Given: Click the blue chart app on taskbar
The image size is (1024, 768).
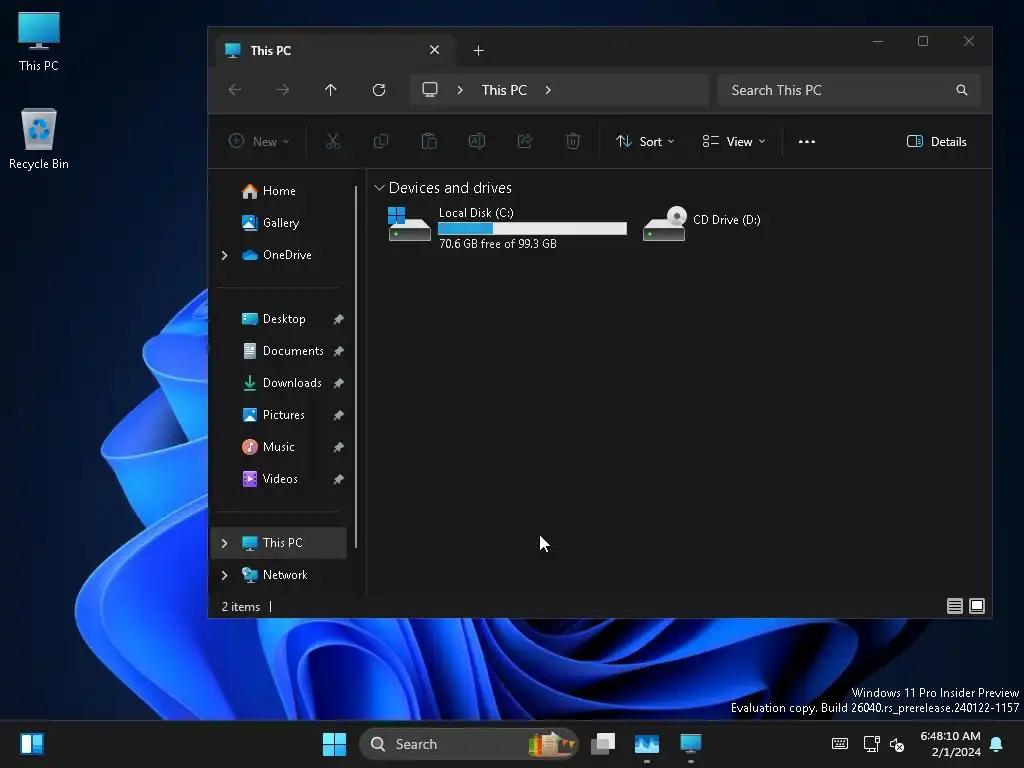Looking at the screenshot, I should coord(647,744).
